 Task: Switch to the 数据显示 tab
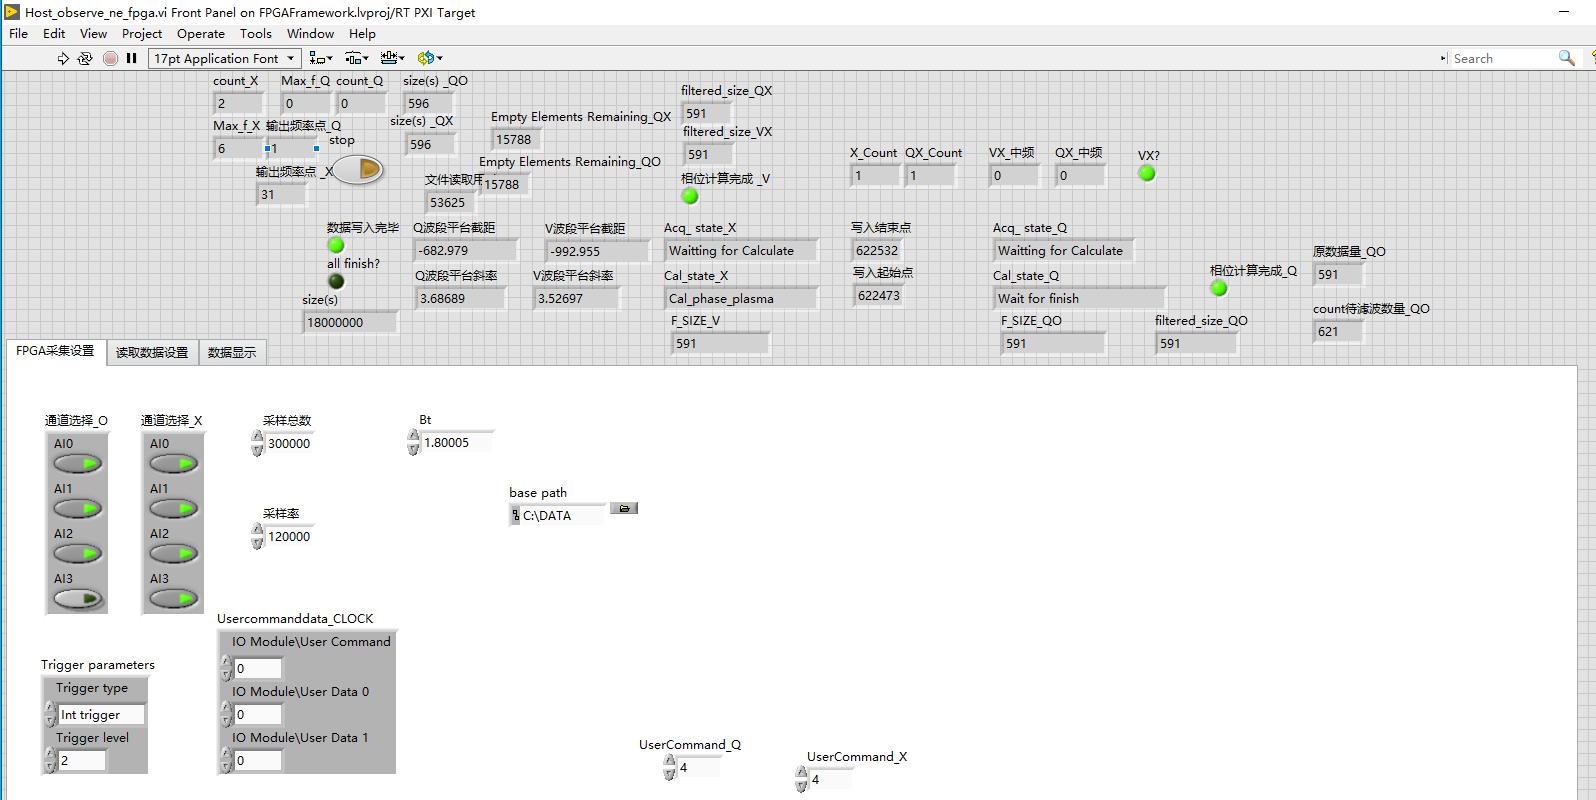(x=232, y=352)
